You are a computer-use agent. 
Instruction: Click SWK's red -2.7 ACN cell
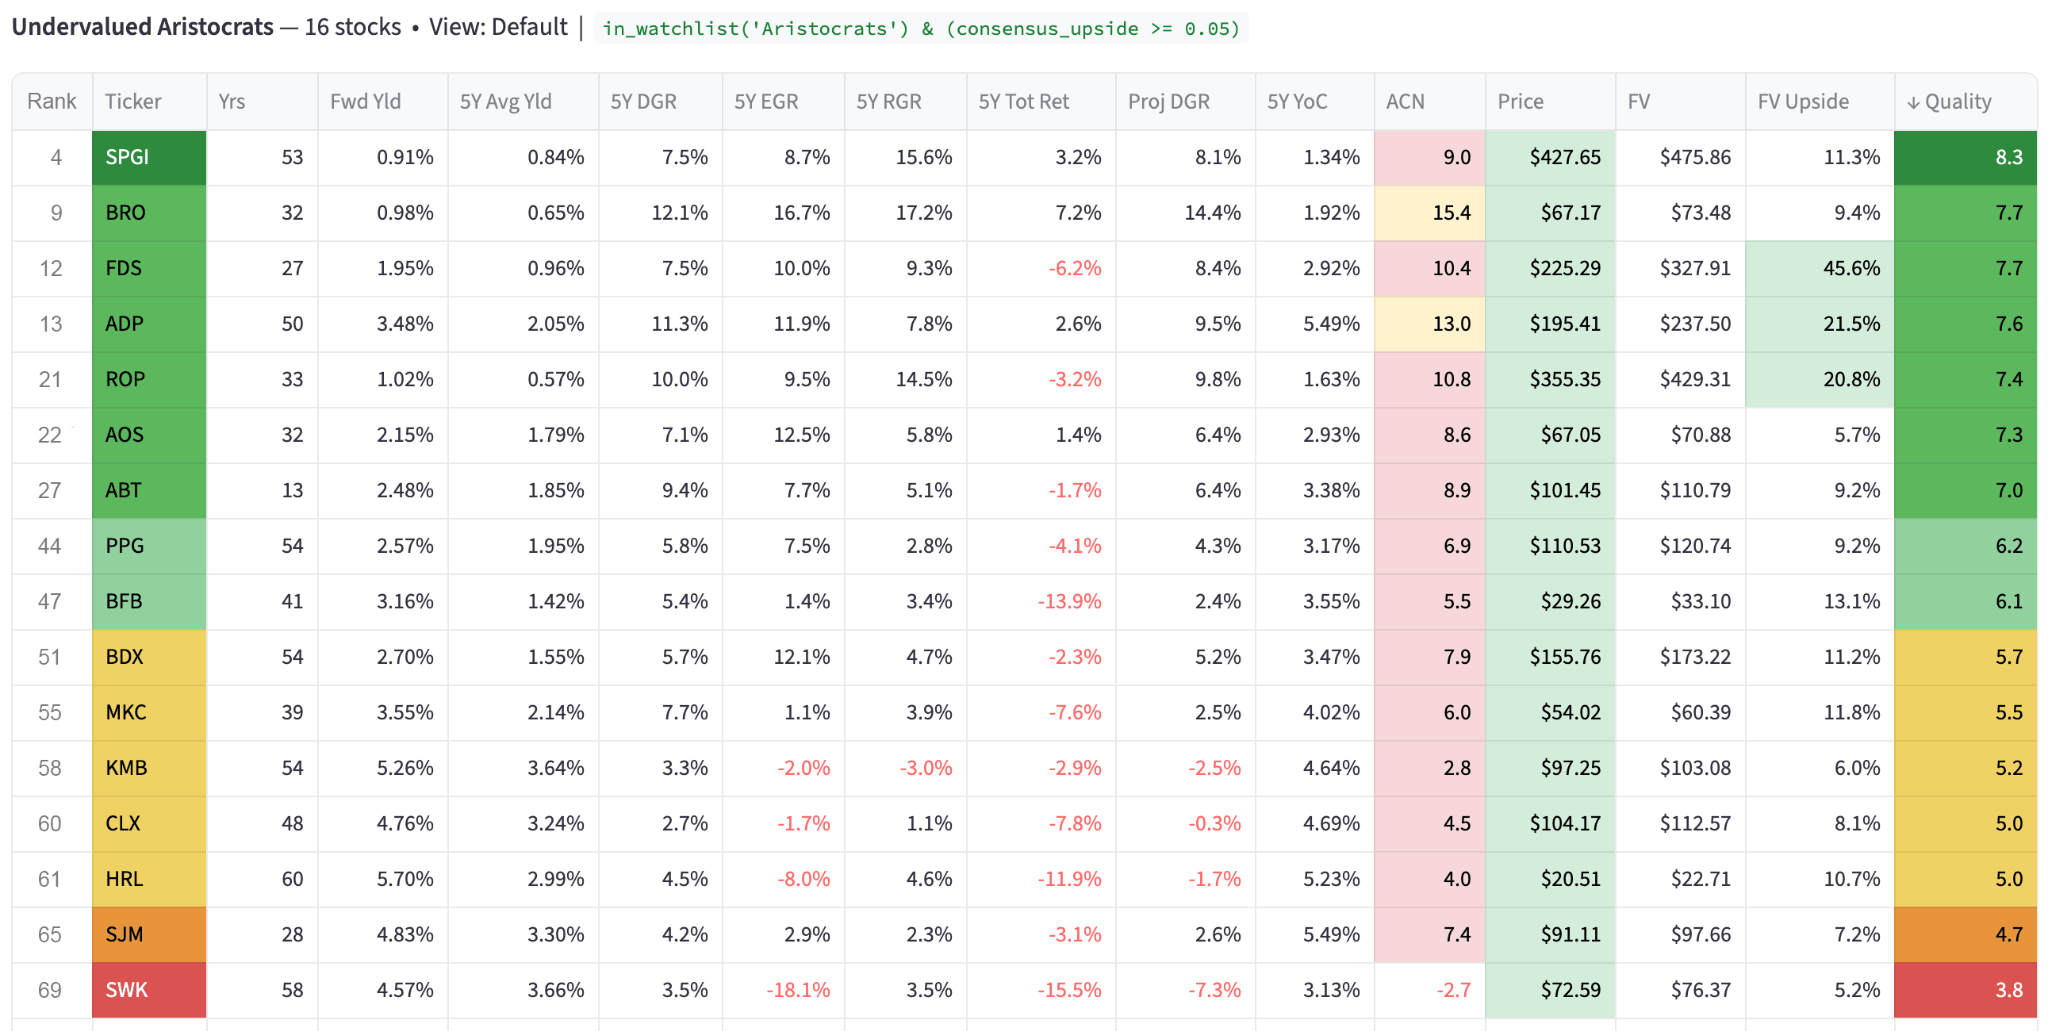[1430, 989]
